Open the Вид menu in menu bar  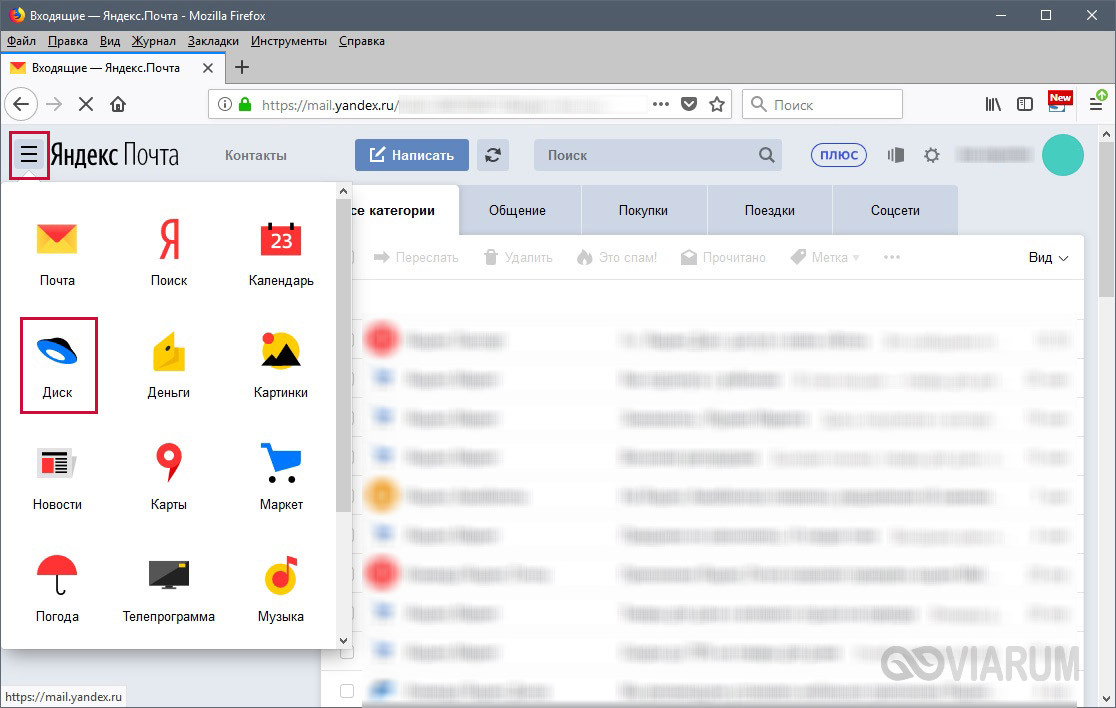point(110,41)
